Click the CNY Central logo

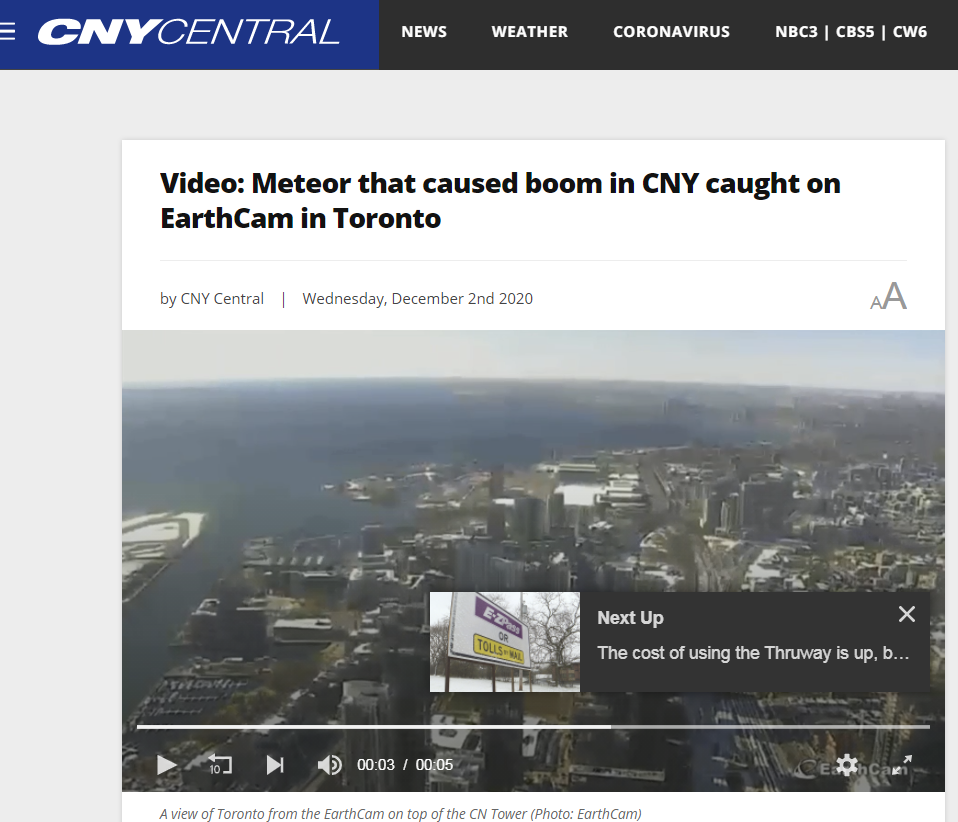[x=188, y=32]
